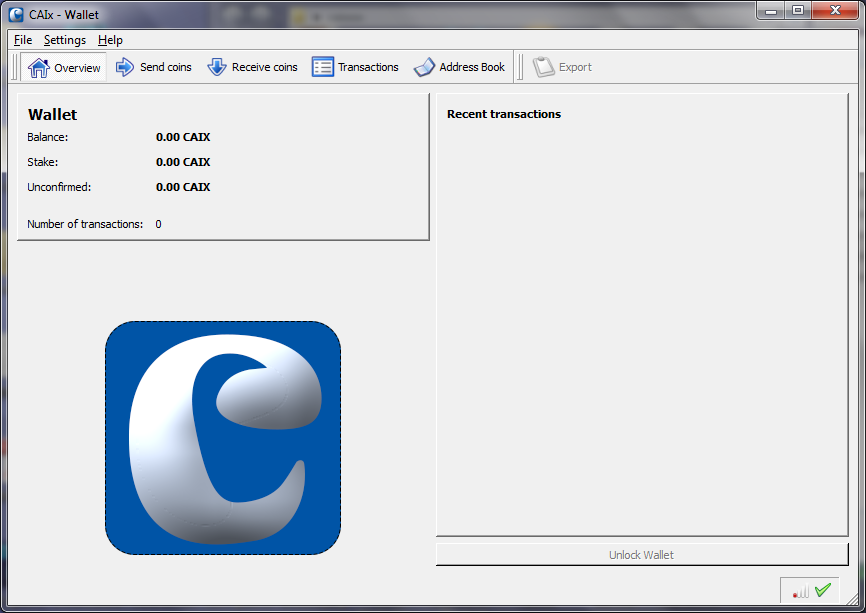Click the Balance 0.00 CAIX value

point(183,137)
